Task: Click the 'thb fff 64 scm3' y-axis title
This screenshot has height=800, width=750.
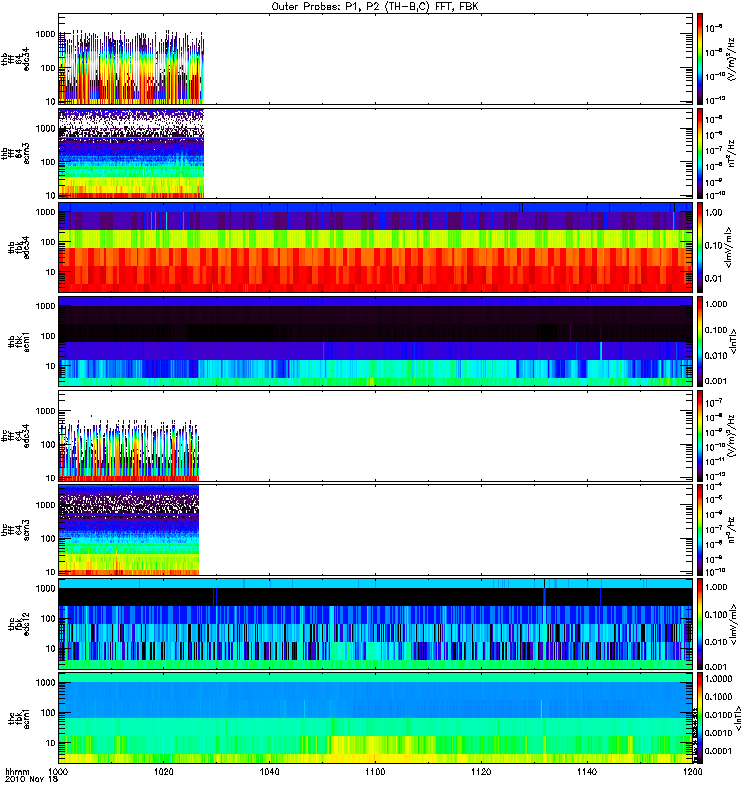Action: coord(15,153)
